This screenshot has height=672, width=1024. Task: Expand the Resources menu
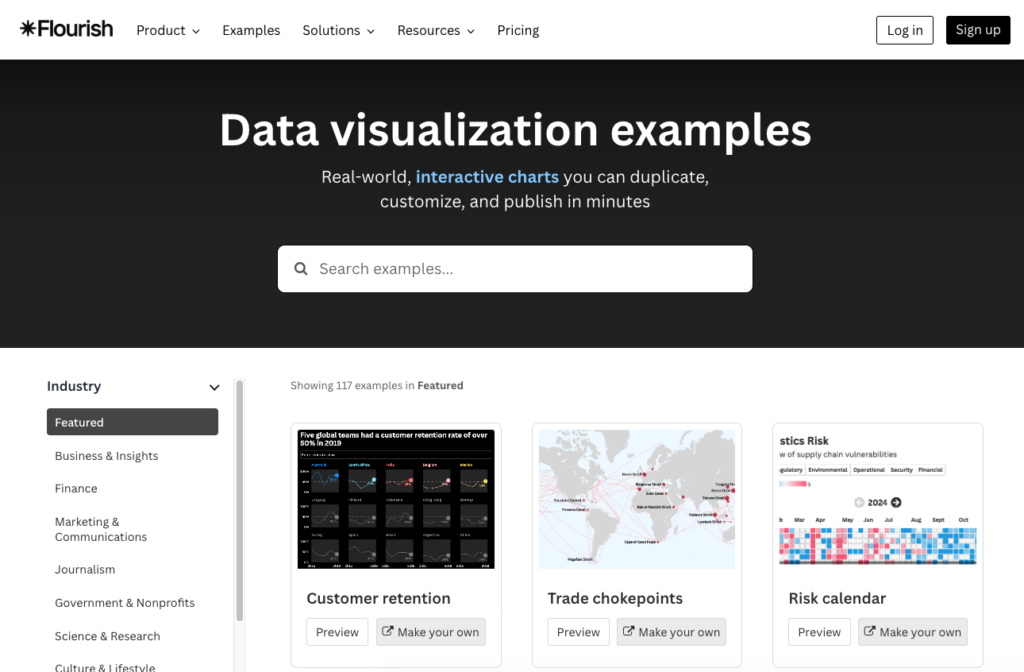tap(436, 30)
